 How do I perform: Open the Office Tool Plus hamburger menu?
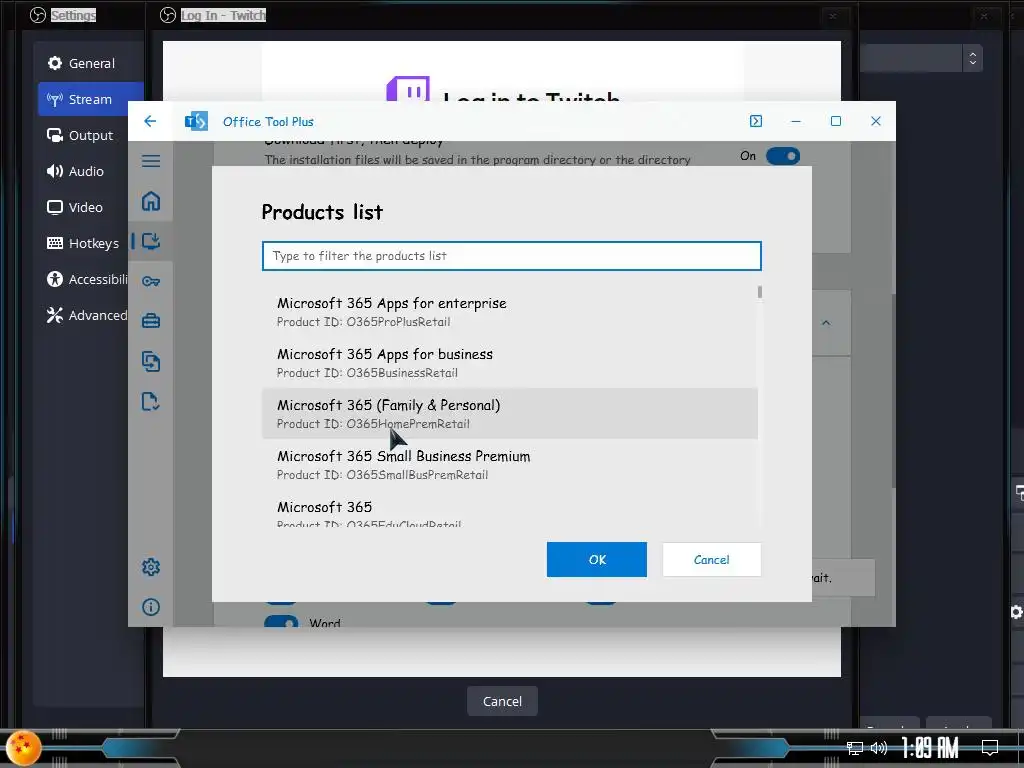pyautogui.click(x=151, y=161)
